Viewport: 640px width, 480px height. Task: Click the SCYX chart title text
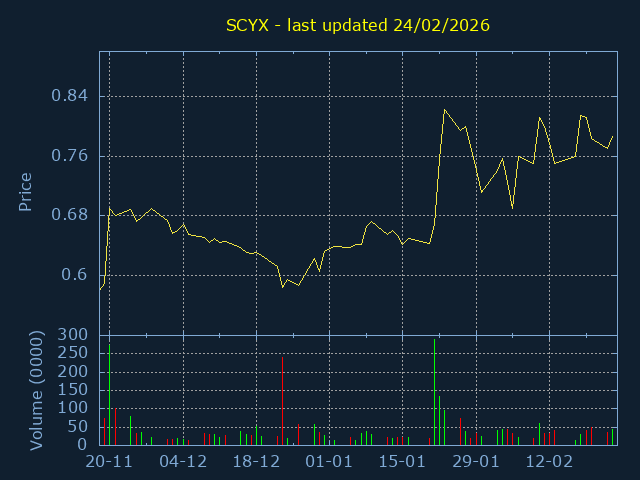(358, 25)
